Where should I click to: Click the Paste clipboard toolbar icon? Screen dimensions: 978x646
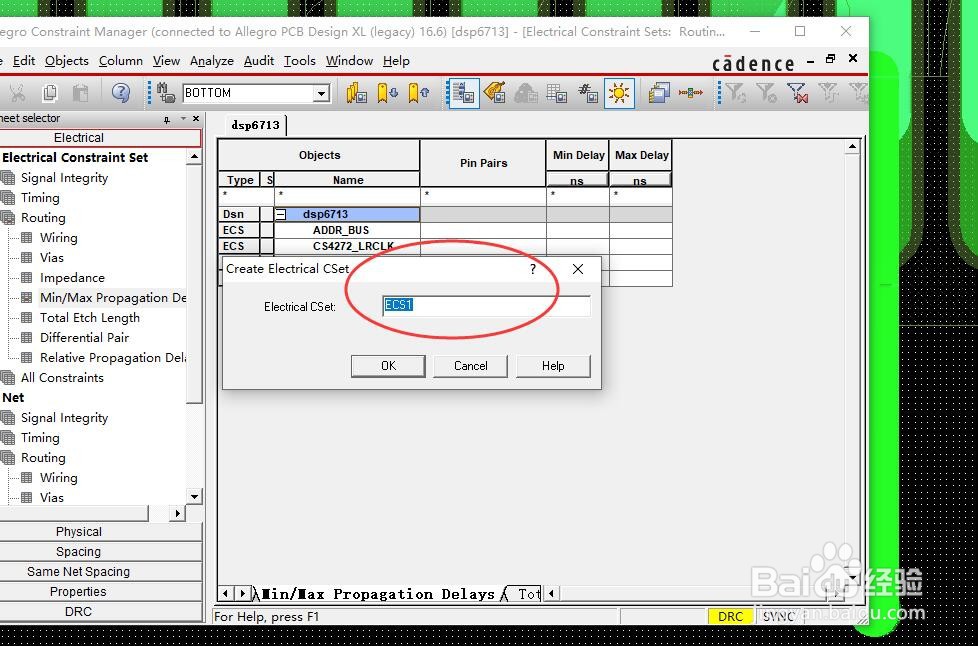click(80, 94)
